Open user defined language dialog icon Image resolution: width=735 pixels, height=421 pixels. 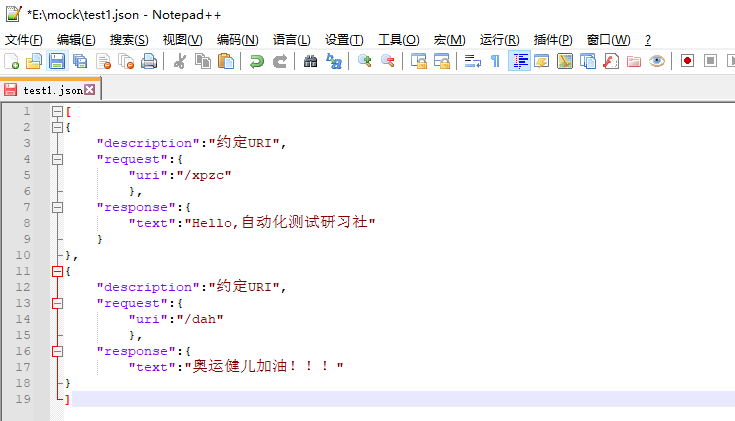(541, 61)
